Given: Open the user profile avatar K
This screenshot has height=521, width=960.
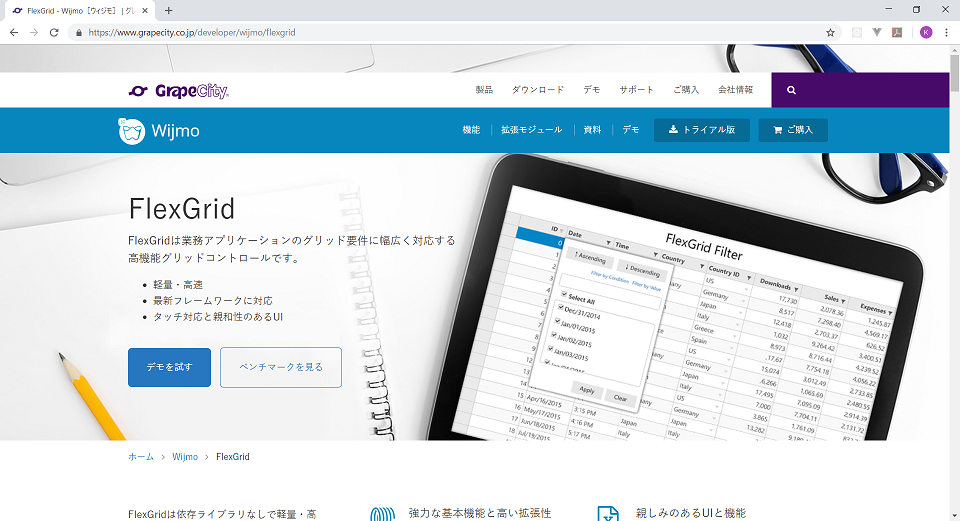Looking at the screenshot, I should [926, 32].
